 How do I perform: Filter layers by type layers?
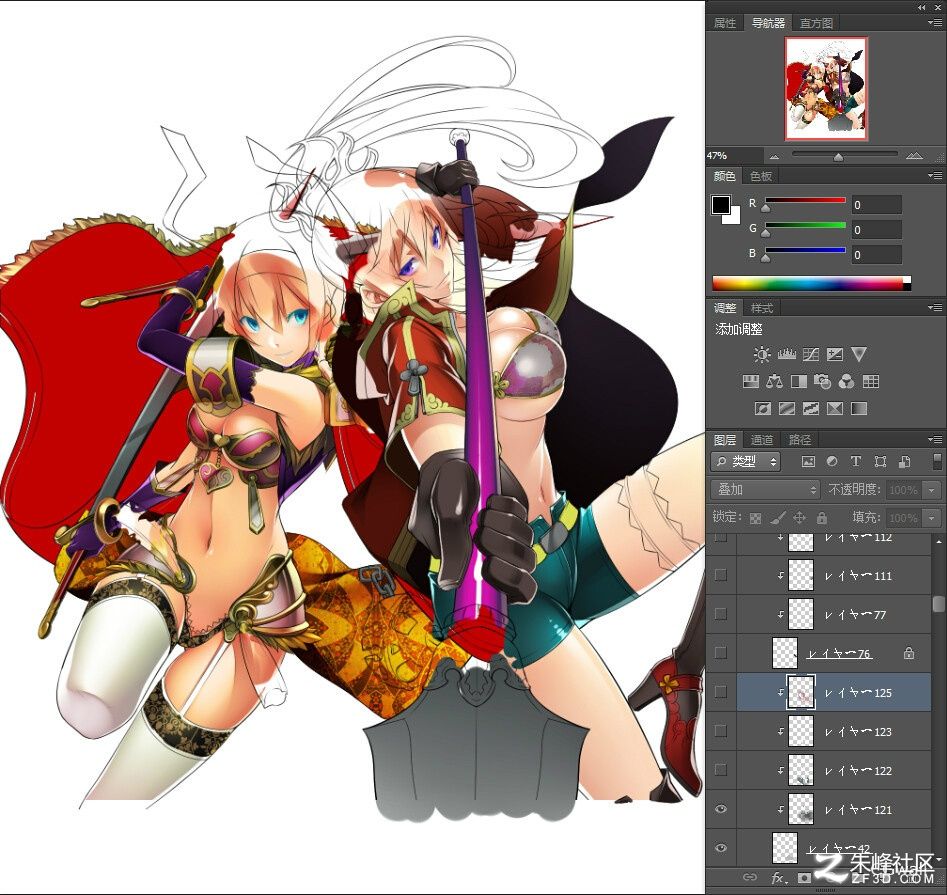pyautogui.click(x=856, y=462)
